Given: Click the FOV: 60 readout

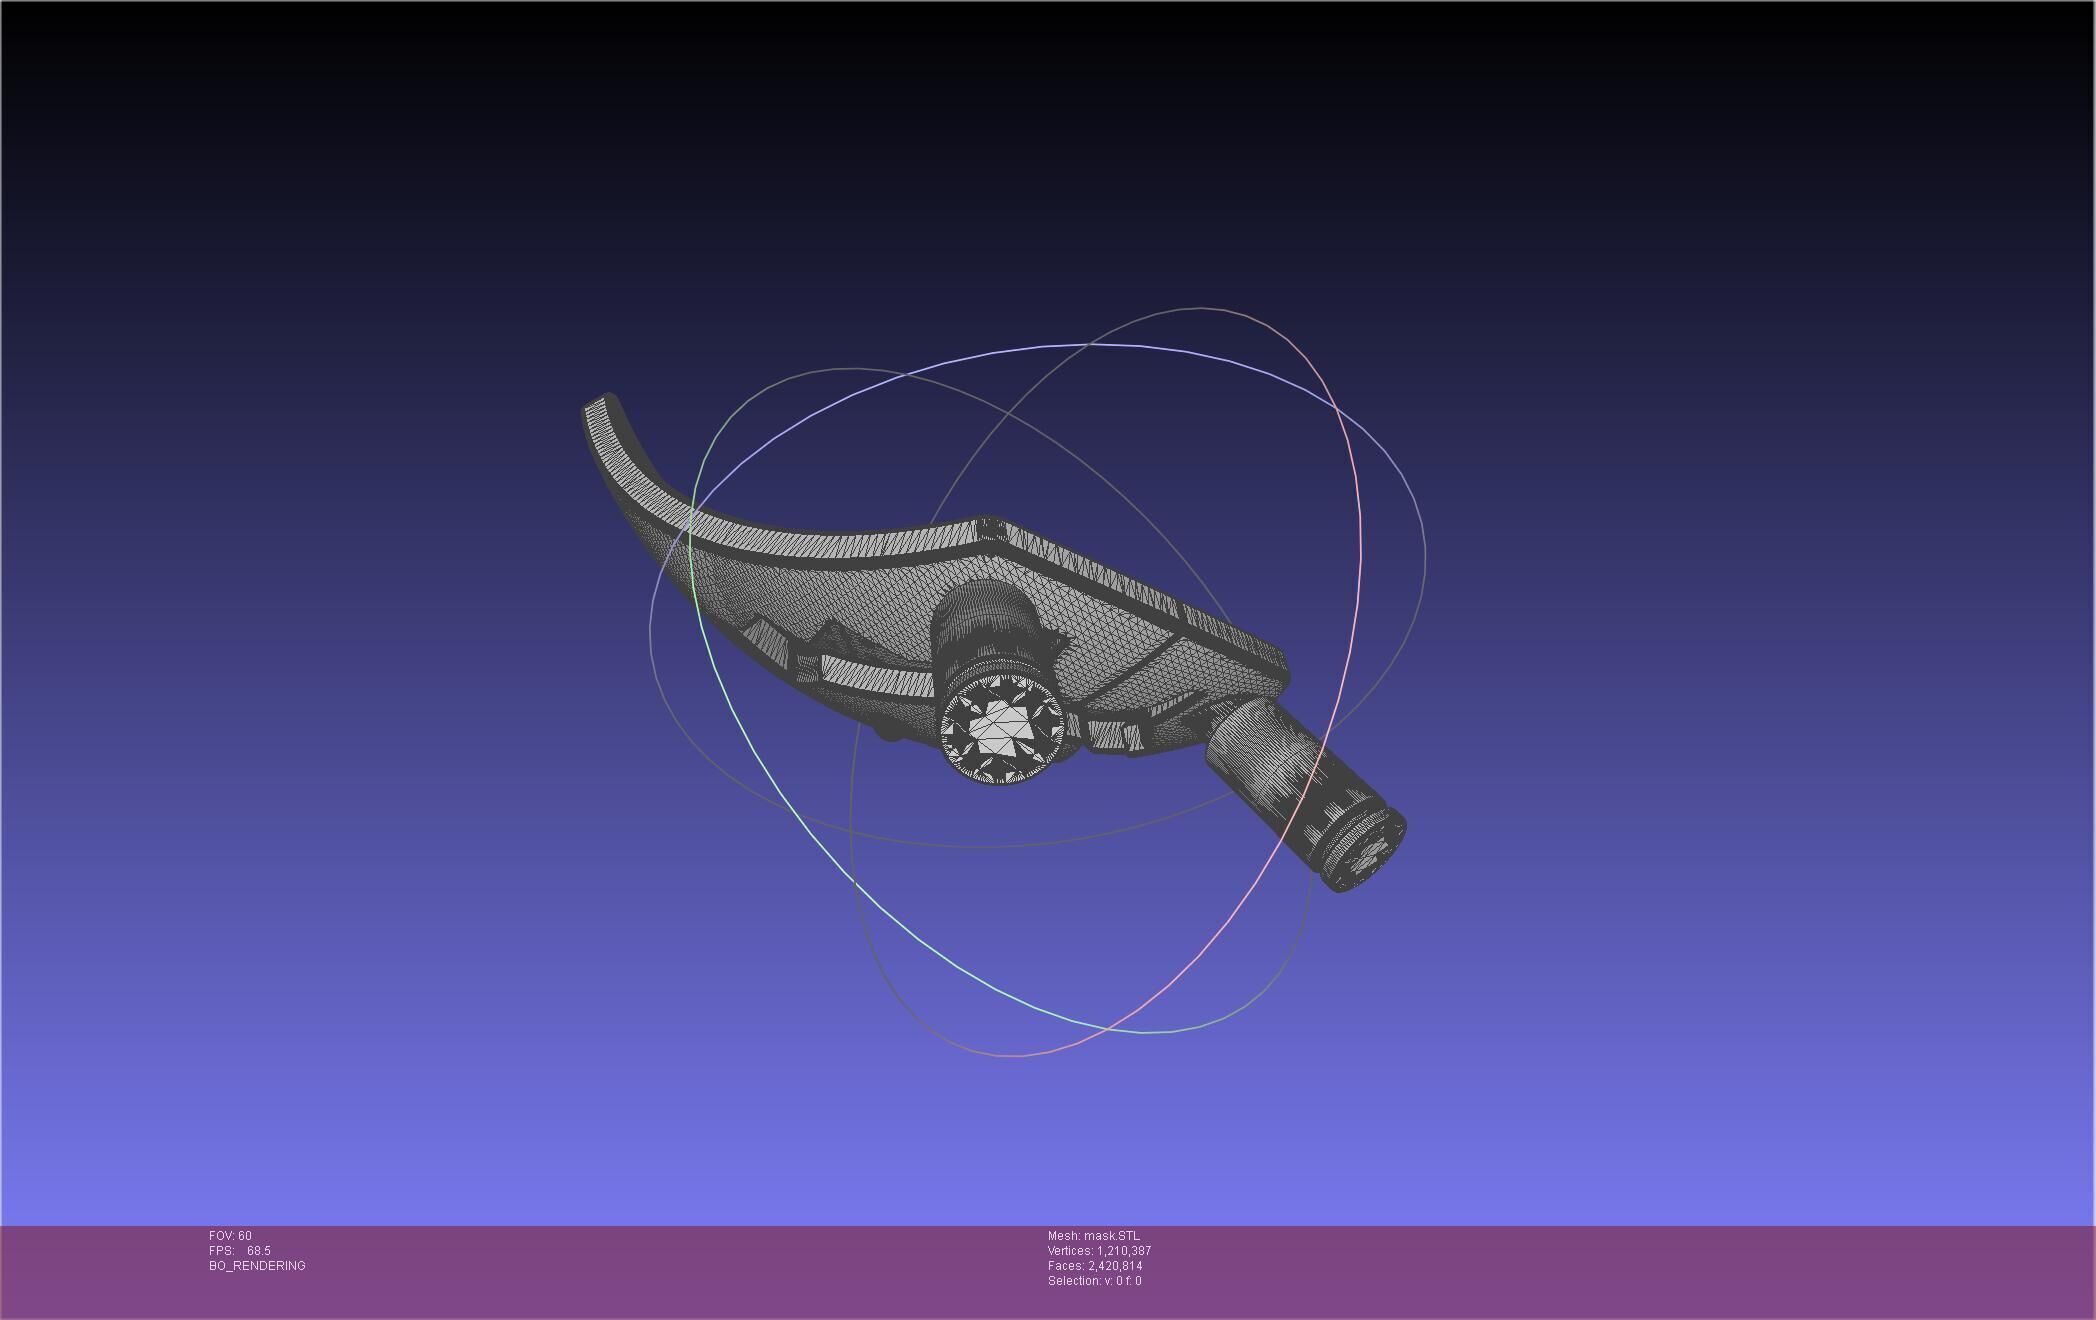Looking at the screenshot, I should 230,1236.
